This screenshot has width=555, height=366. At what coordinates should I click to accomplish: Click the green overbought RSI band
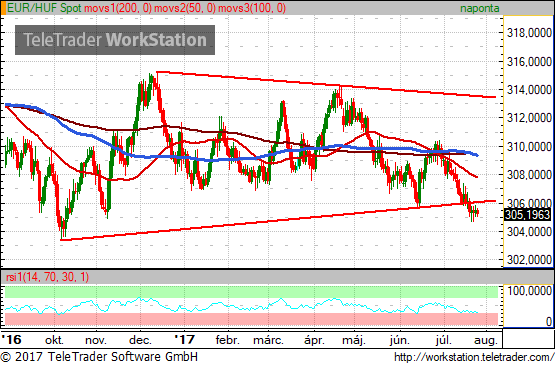point(251,292)
